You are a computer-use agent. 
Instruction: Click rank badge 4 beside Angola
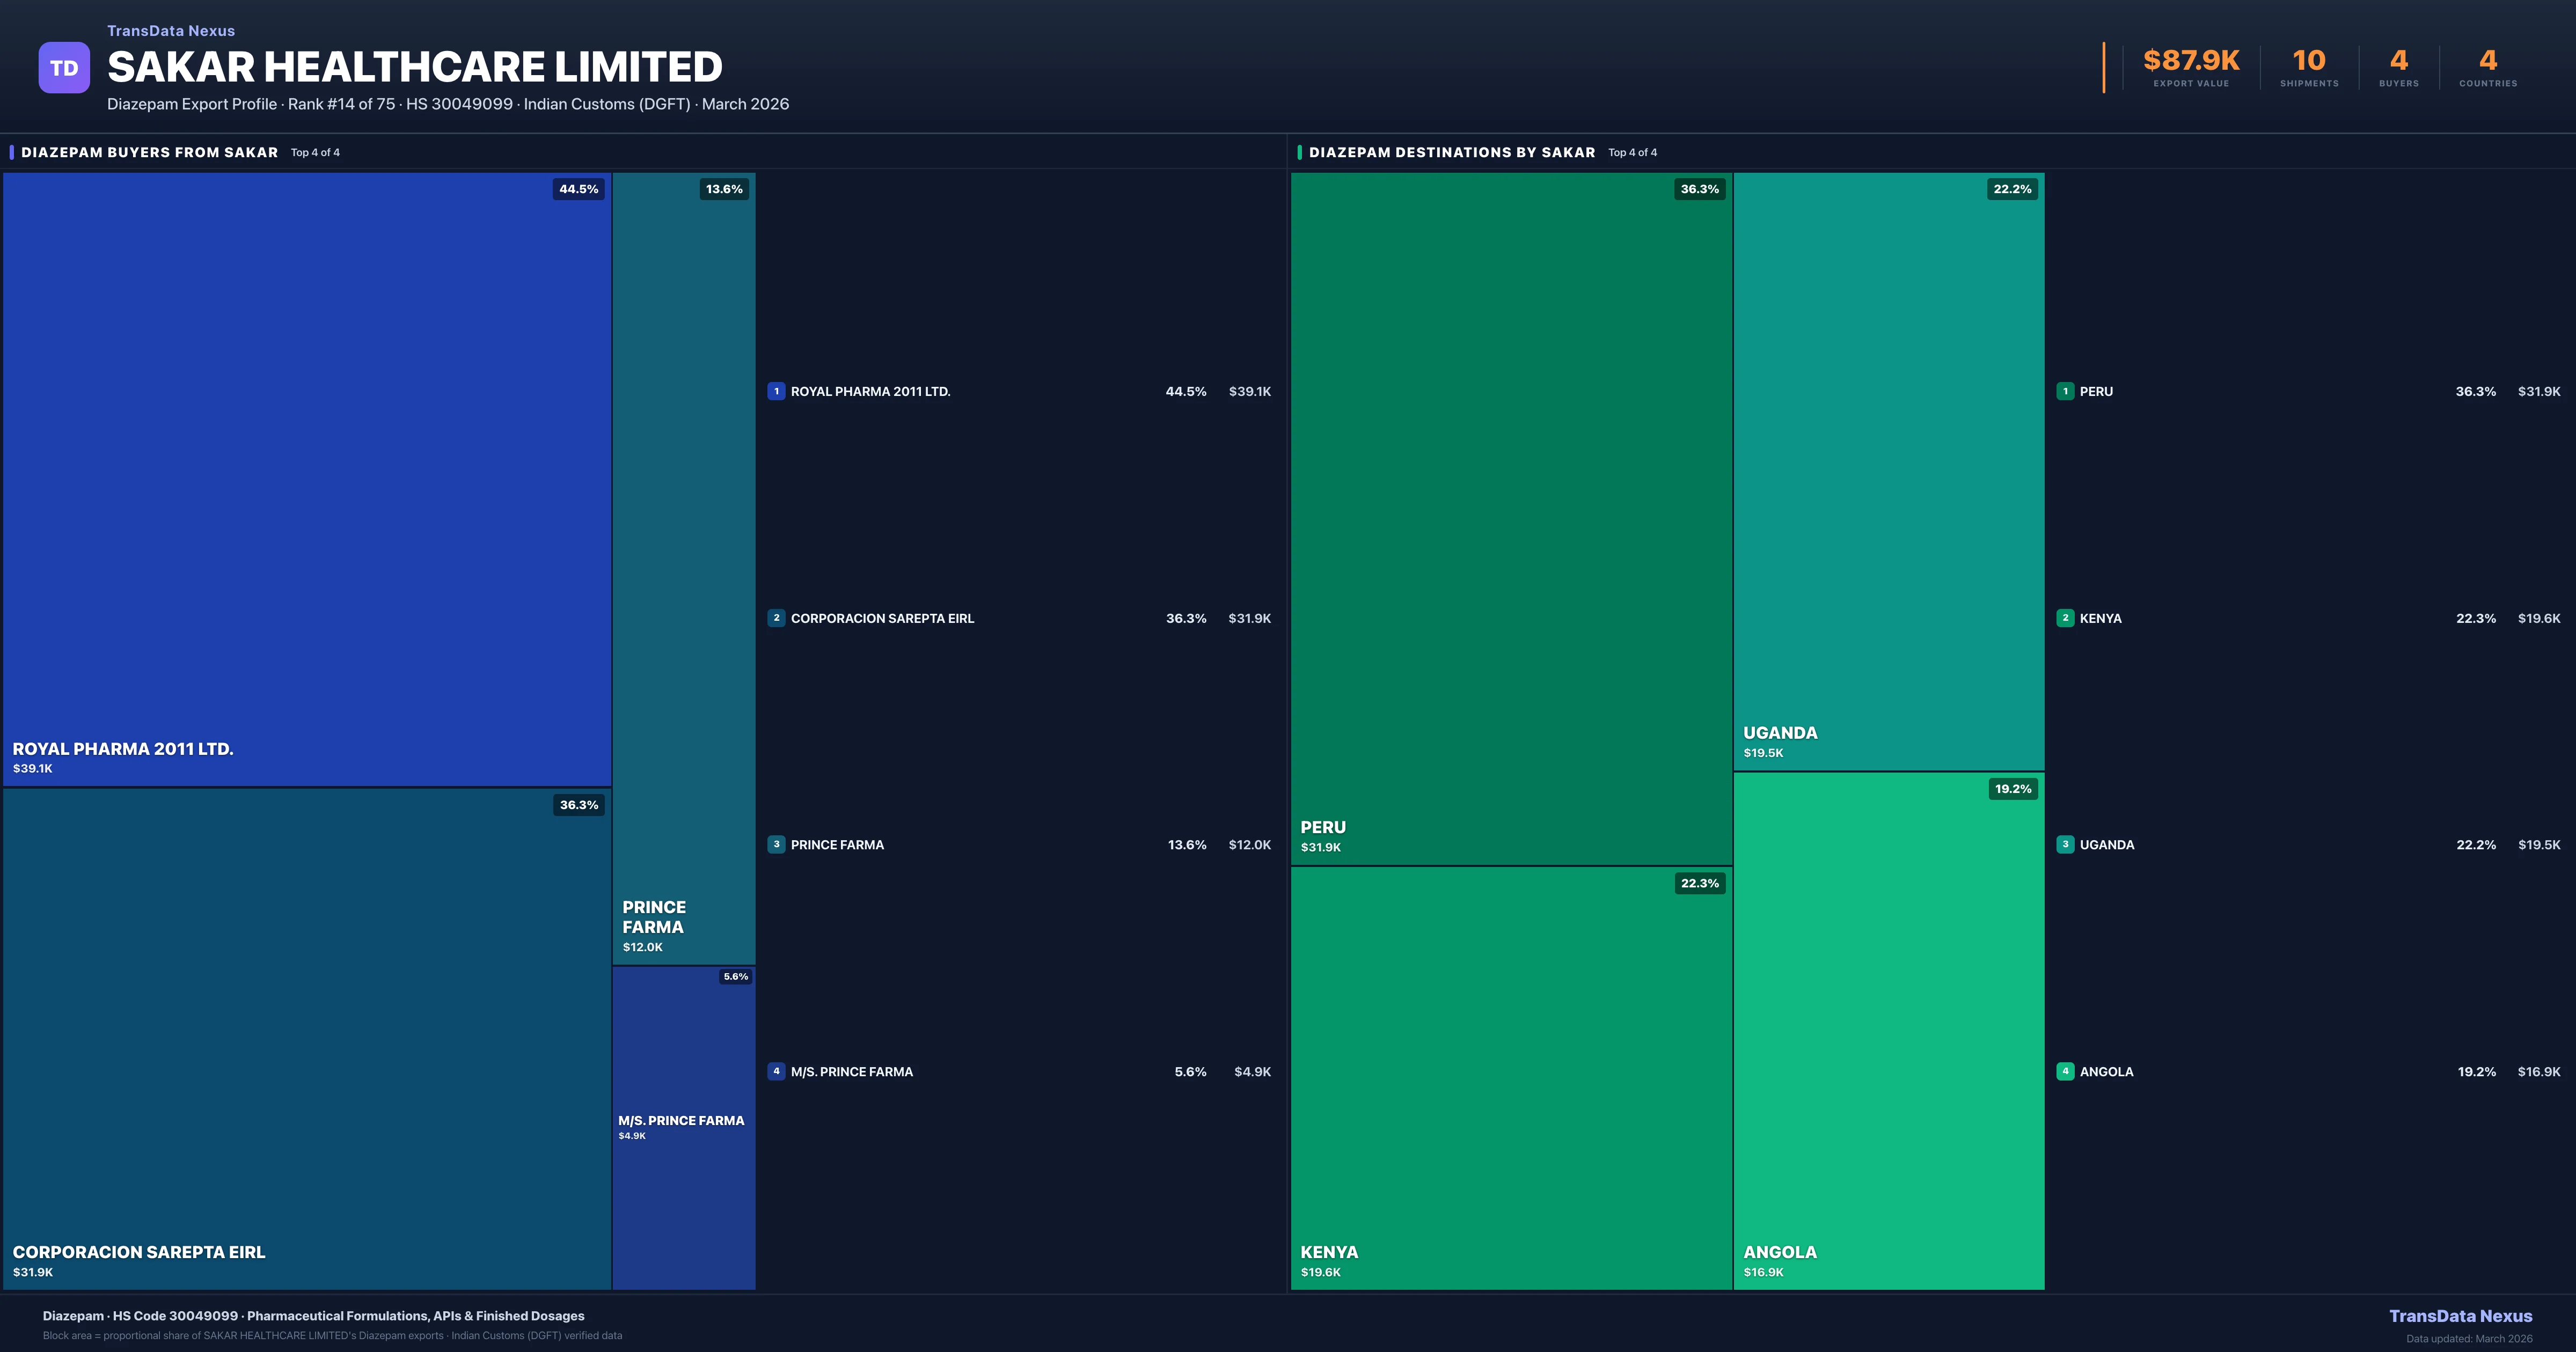2065,1071
